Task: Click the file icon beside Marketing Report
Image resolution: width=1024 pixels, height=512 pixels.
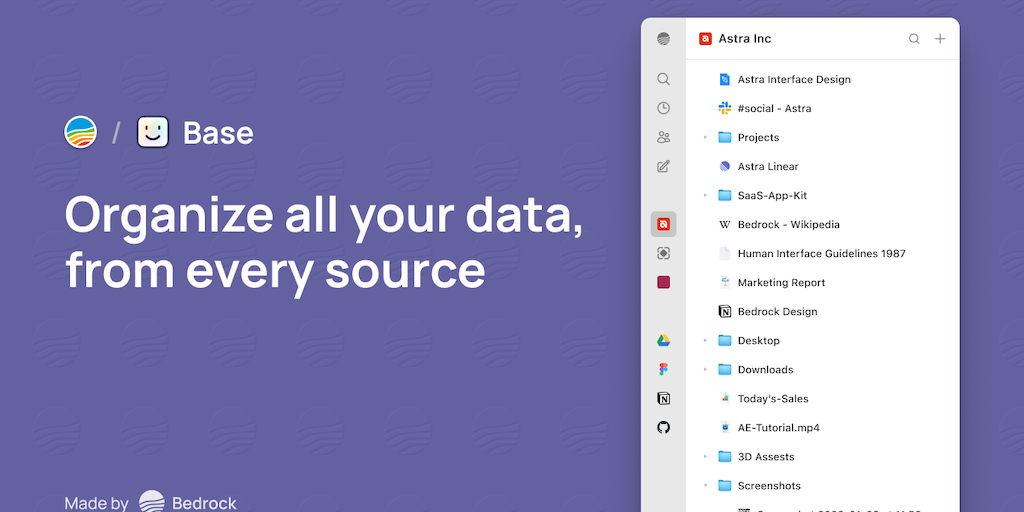Action: tap(724, 282)
